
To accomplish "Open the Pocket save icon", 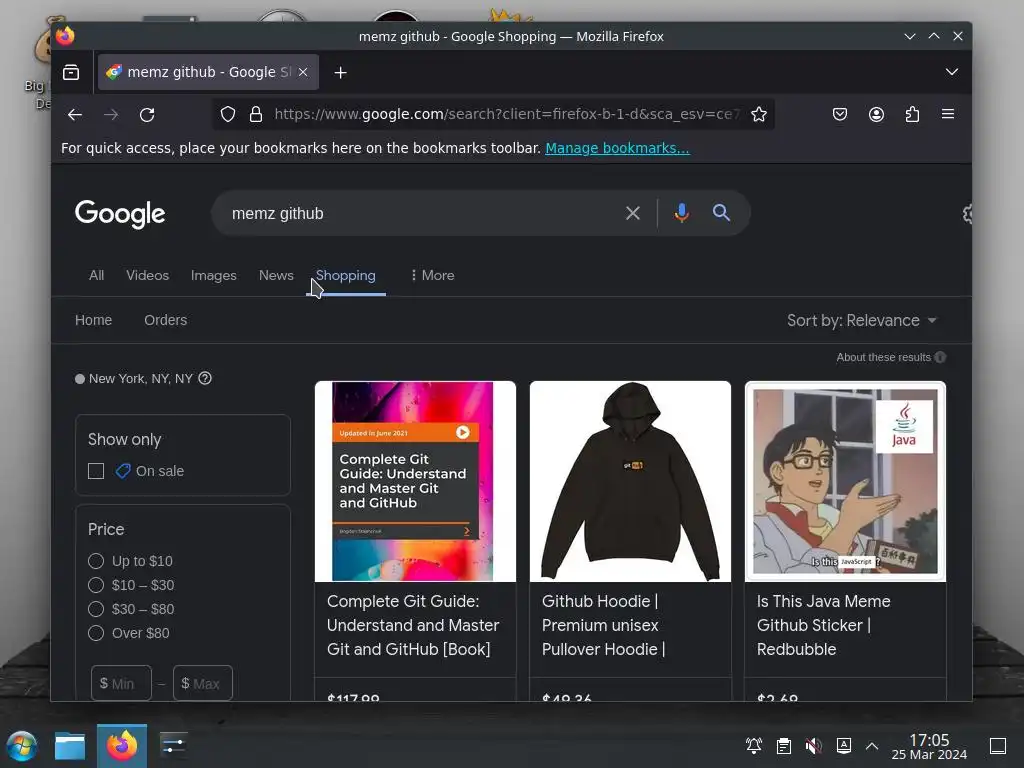I will pyautogui.click(x=840, y=114).
